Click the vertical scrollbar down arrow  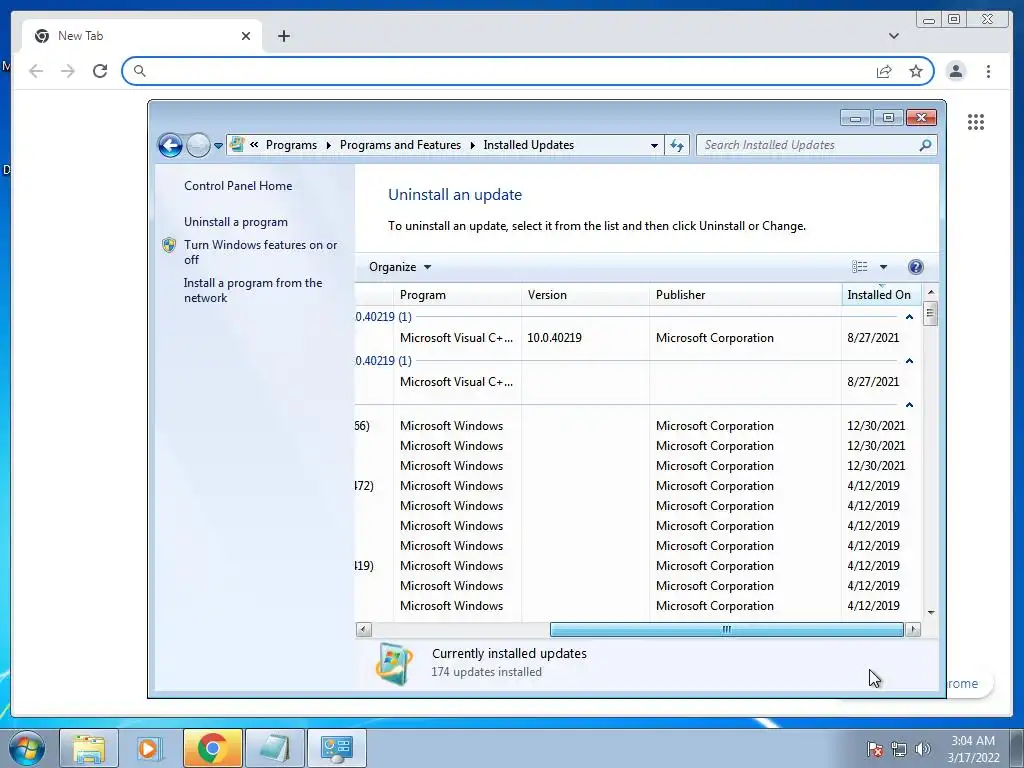(x=931, y=613)
